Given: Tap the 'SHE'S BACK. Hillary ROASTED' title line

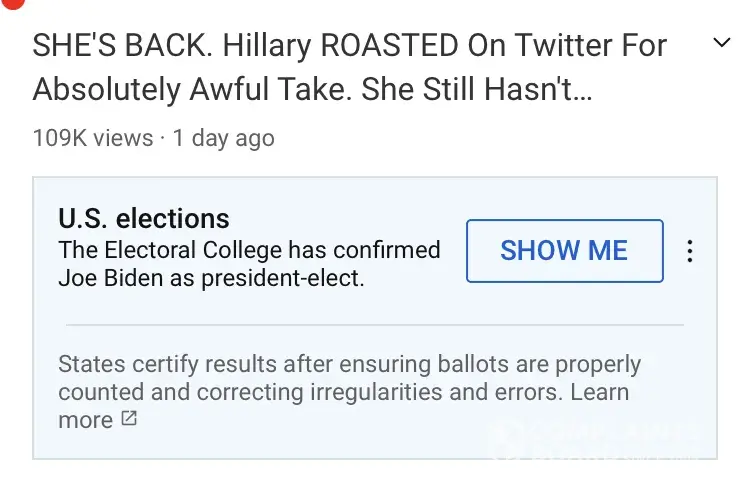Looking at the screenshot, I should (x=349, y=45).
